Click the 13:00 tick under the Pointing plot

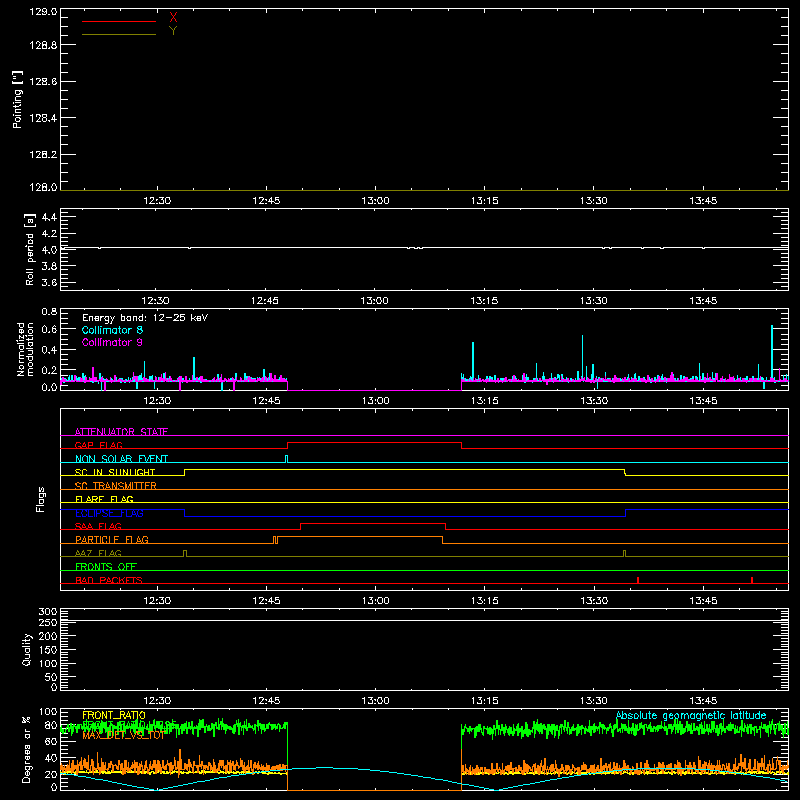click(376, 201)
